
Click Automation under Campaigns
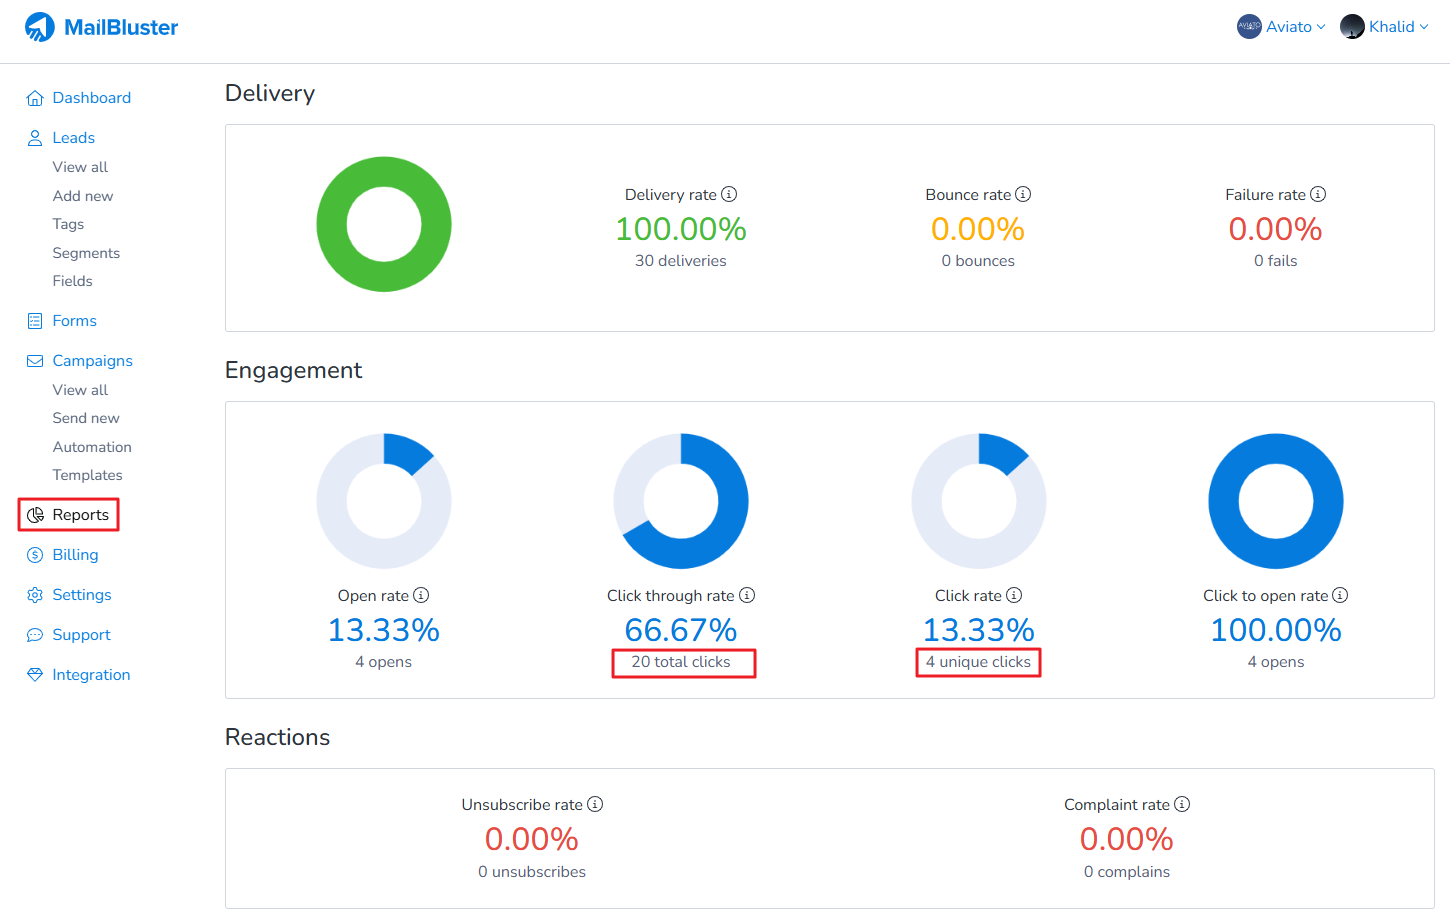pos(92,447)
